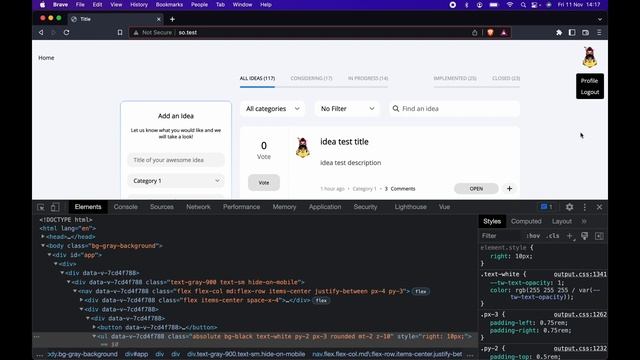Expand the head element node
Viewport: 640px width, 360px height.
(x=43, y=237)
